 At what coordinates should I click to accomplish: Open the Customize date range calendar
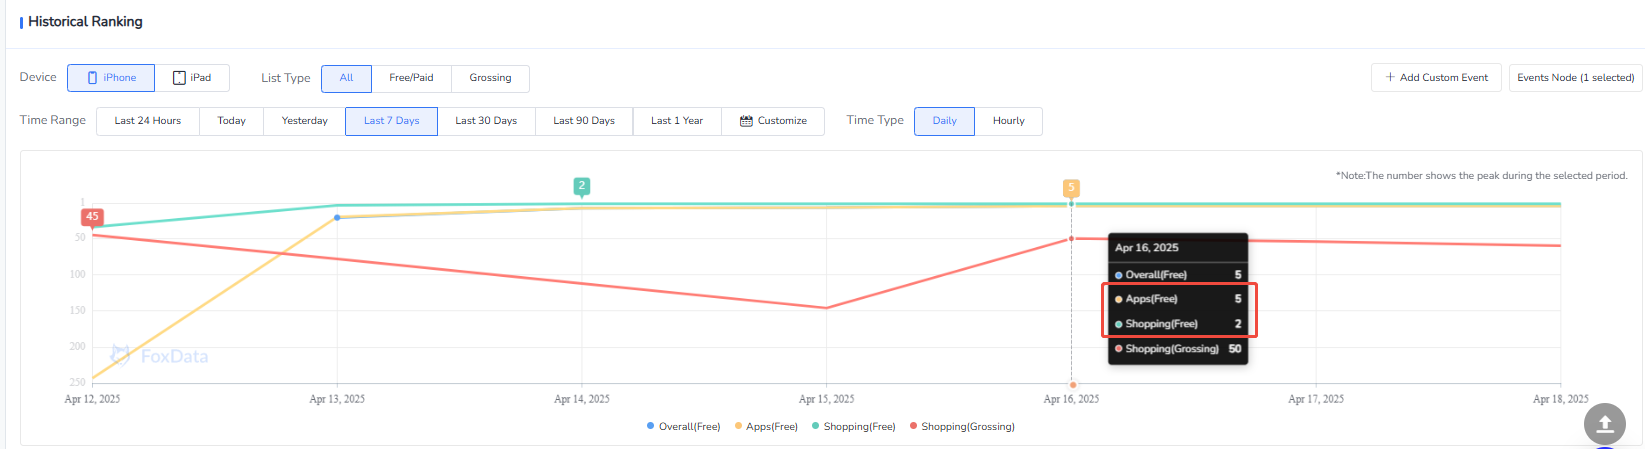773,121
